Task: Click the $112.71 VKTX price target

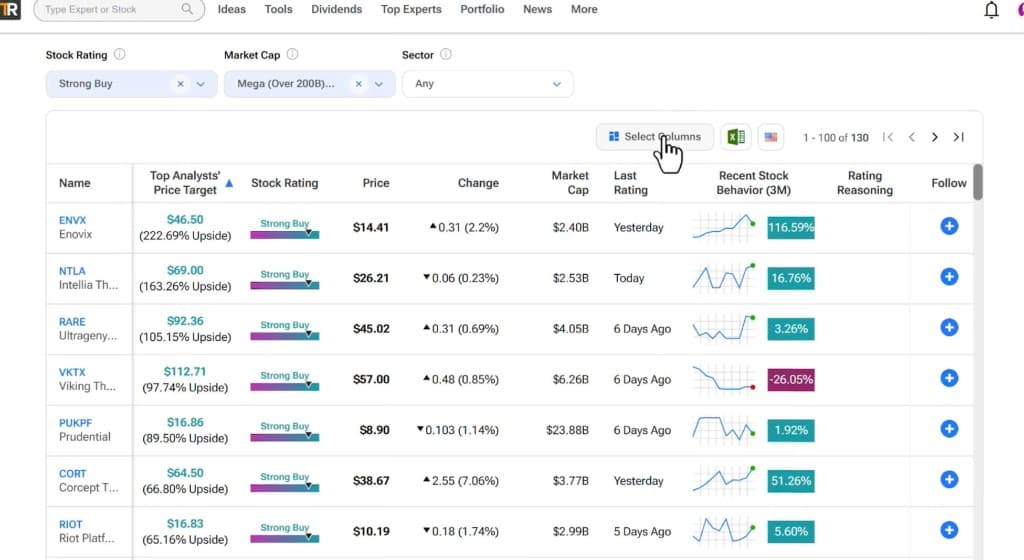Action: [x=185, y=371]
